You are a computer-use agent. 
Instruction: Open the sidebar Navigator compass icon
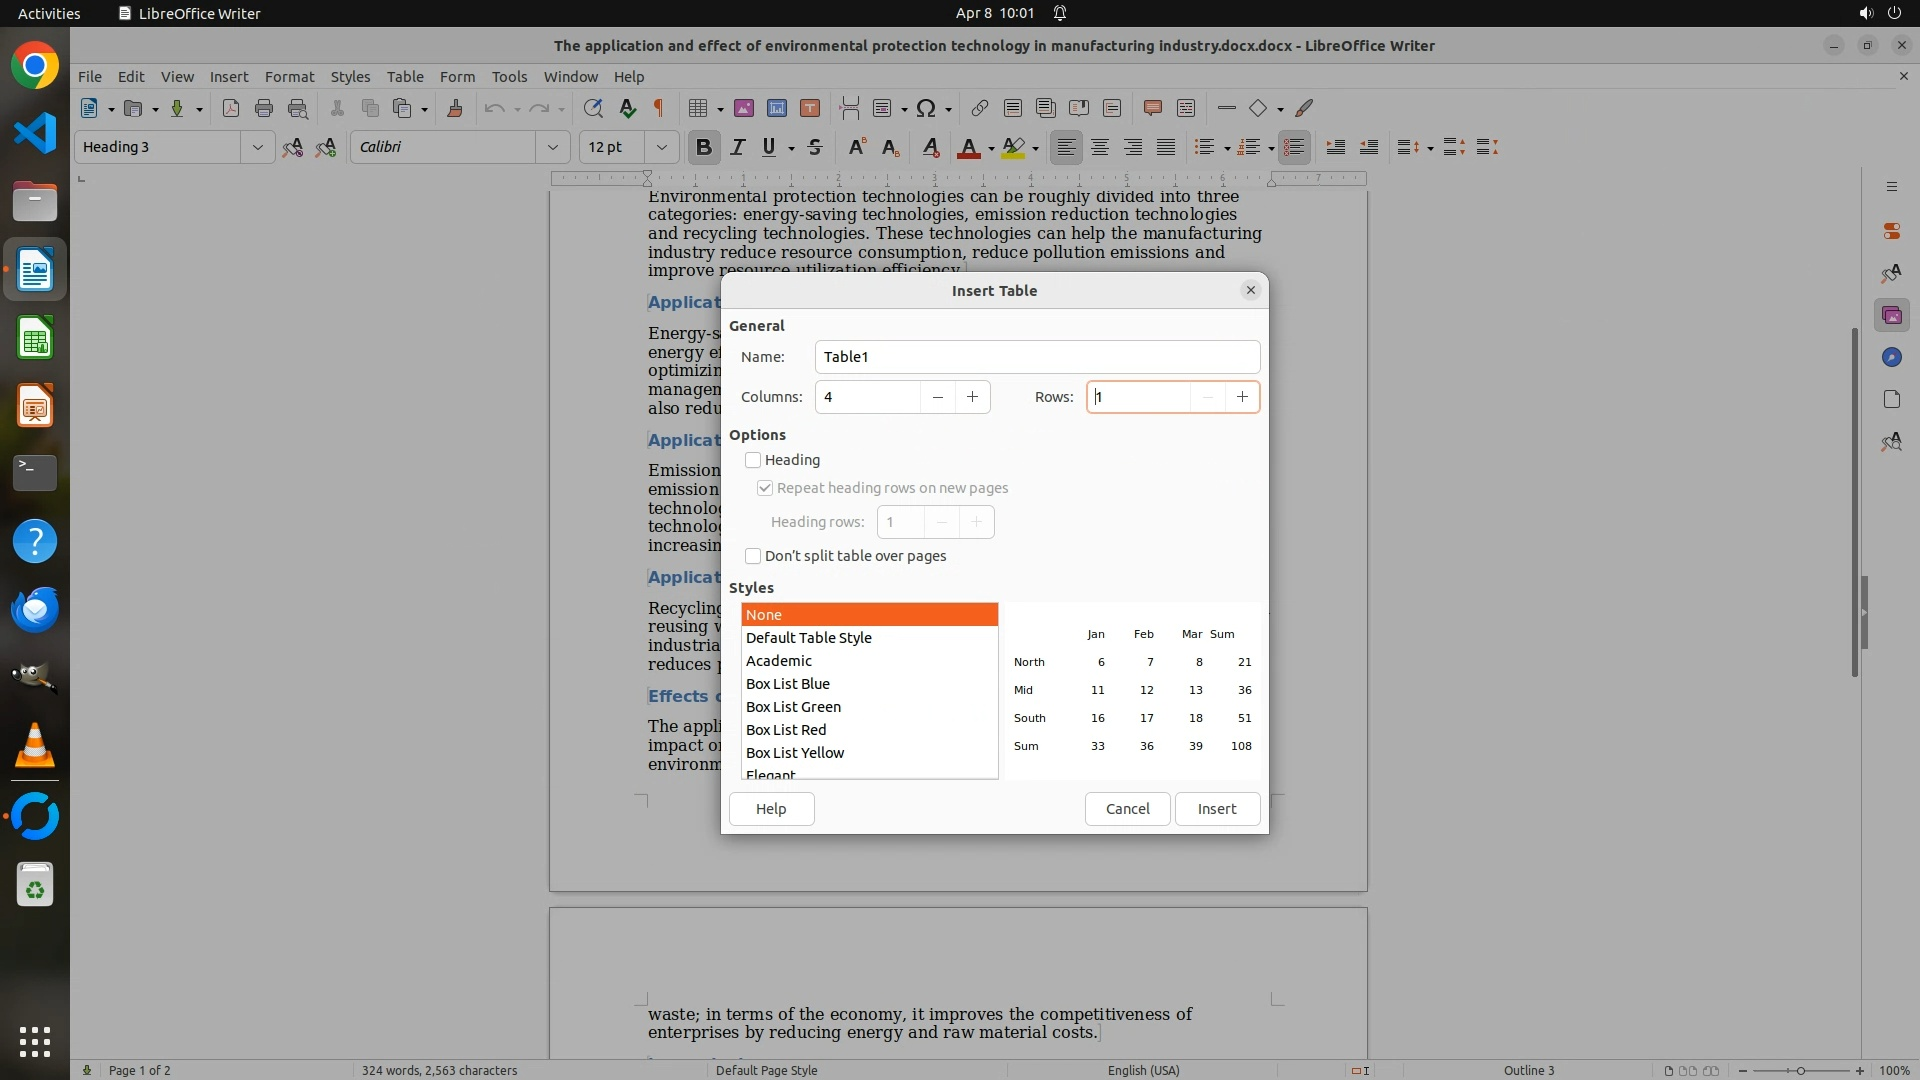tap(1891, 357)
